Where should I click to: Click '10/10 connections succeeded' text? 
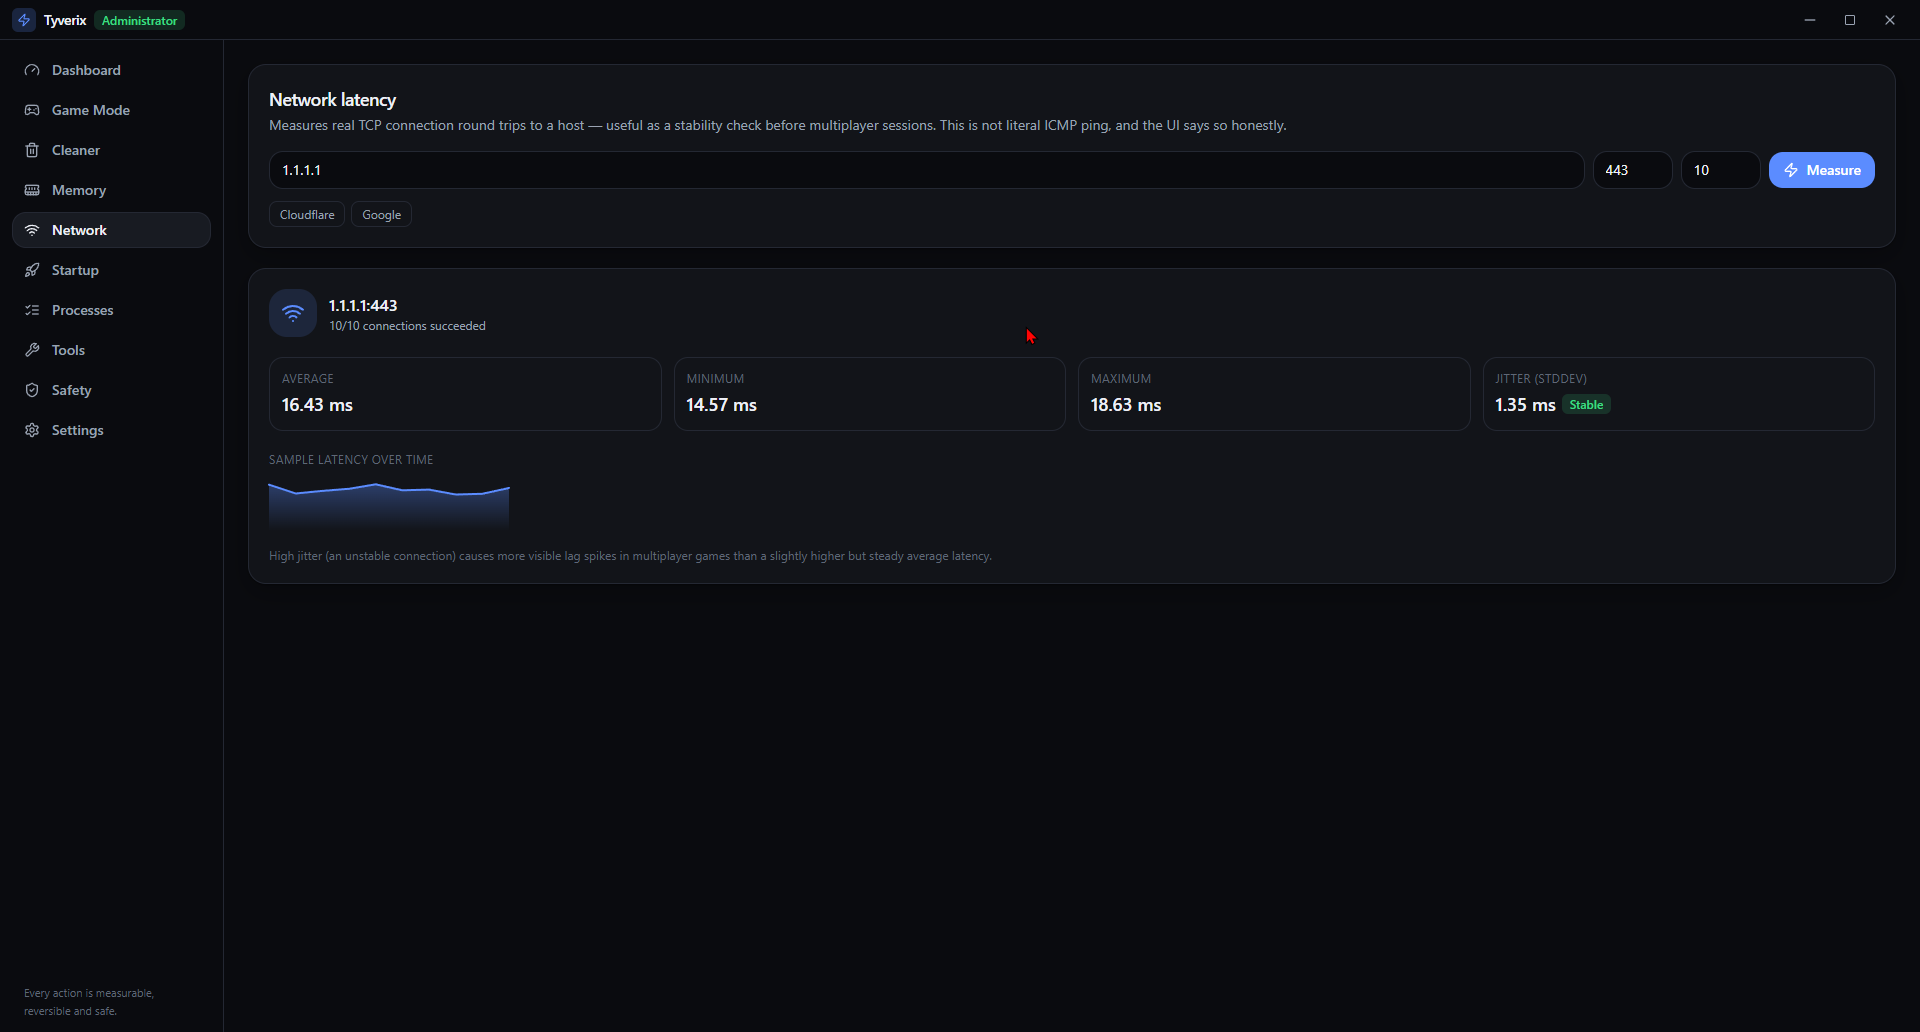click(407, 326)
